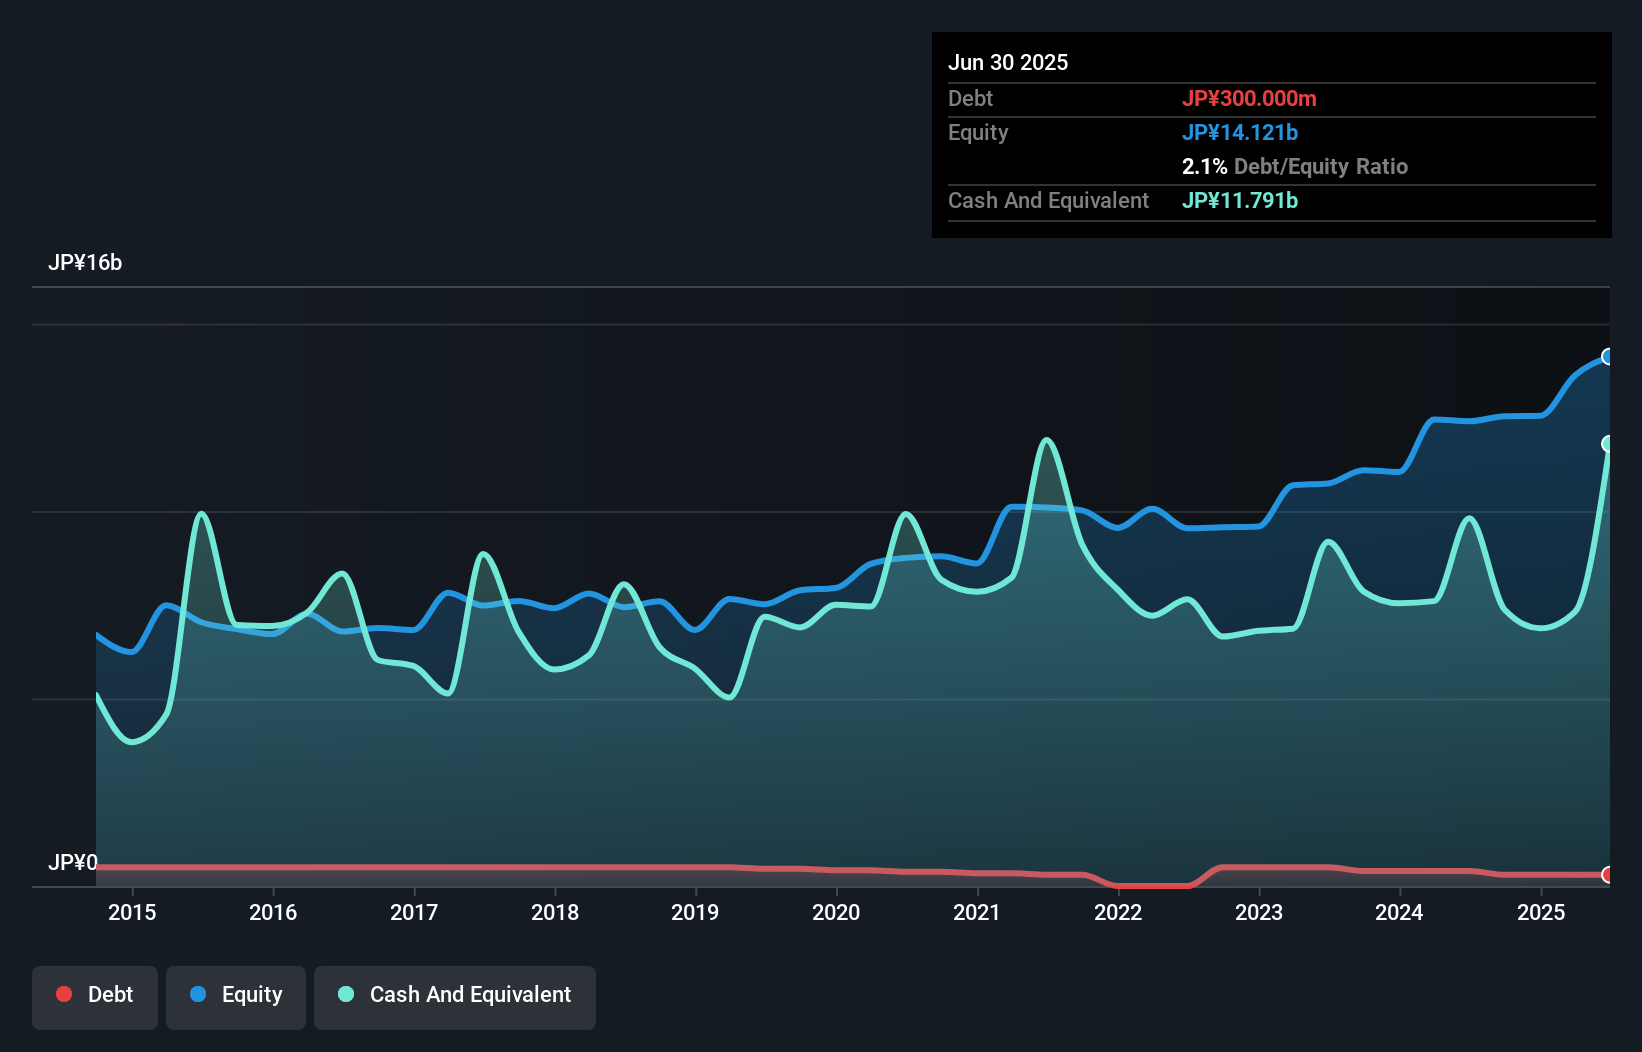Select the 2015 x-axis label
Image resolution: width=1642 pixels, height=1052 pixels.
(132, 912)
